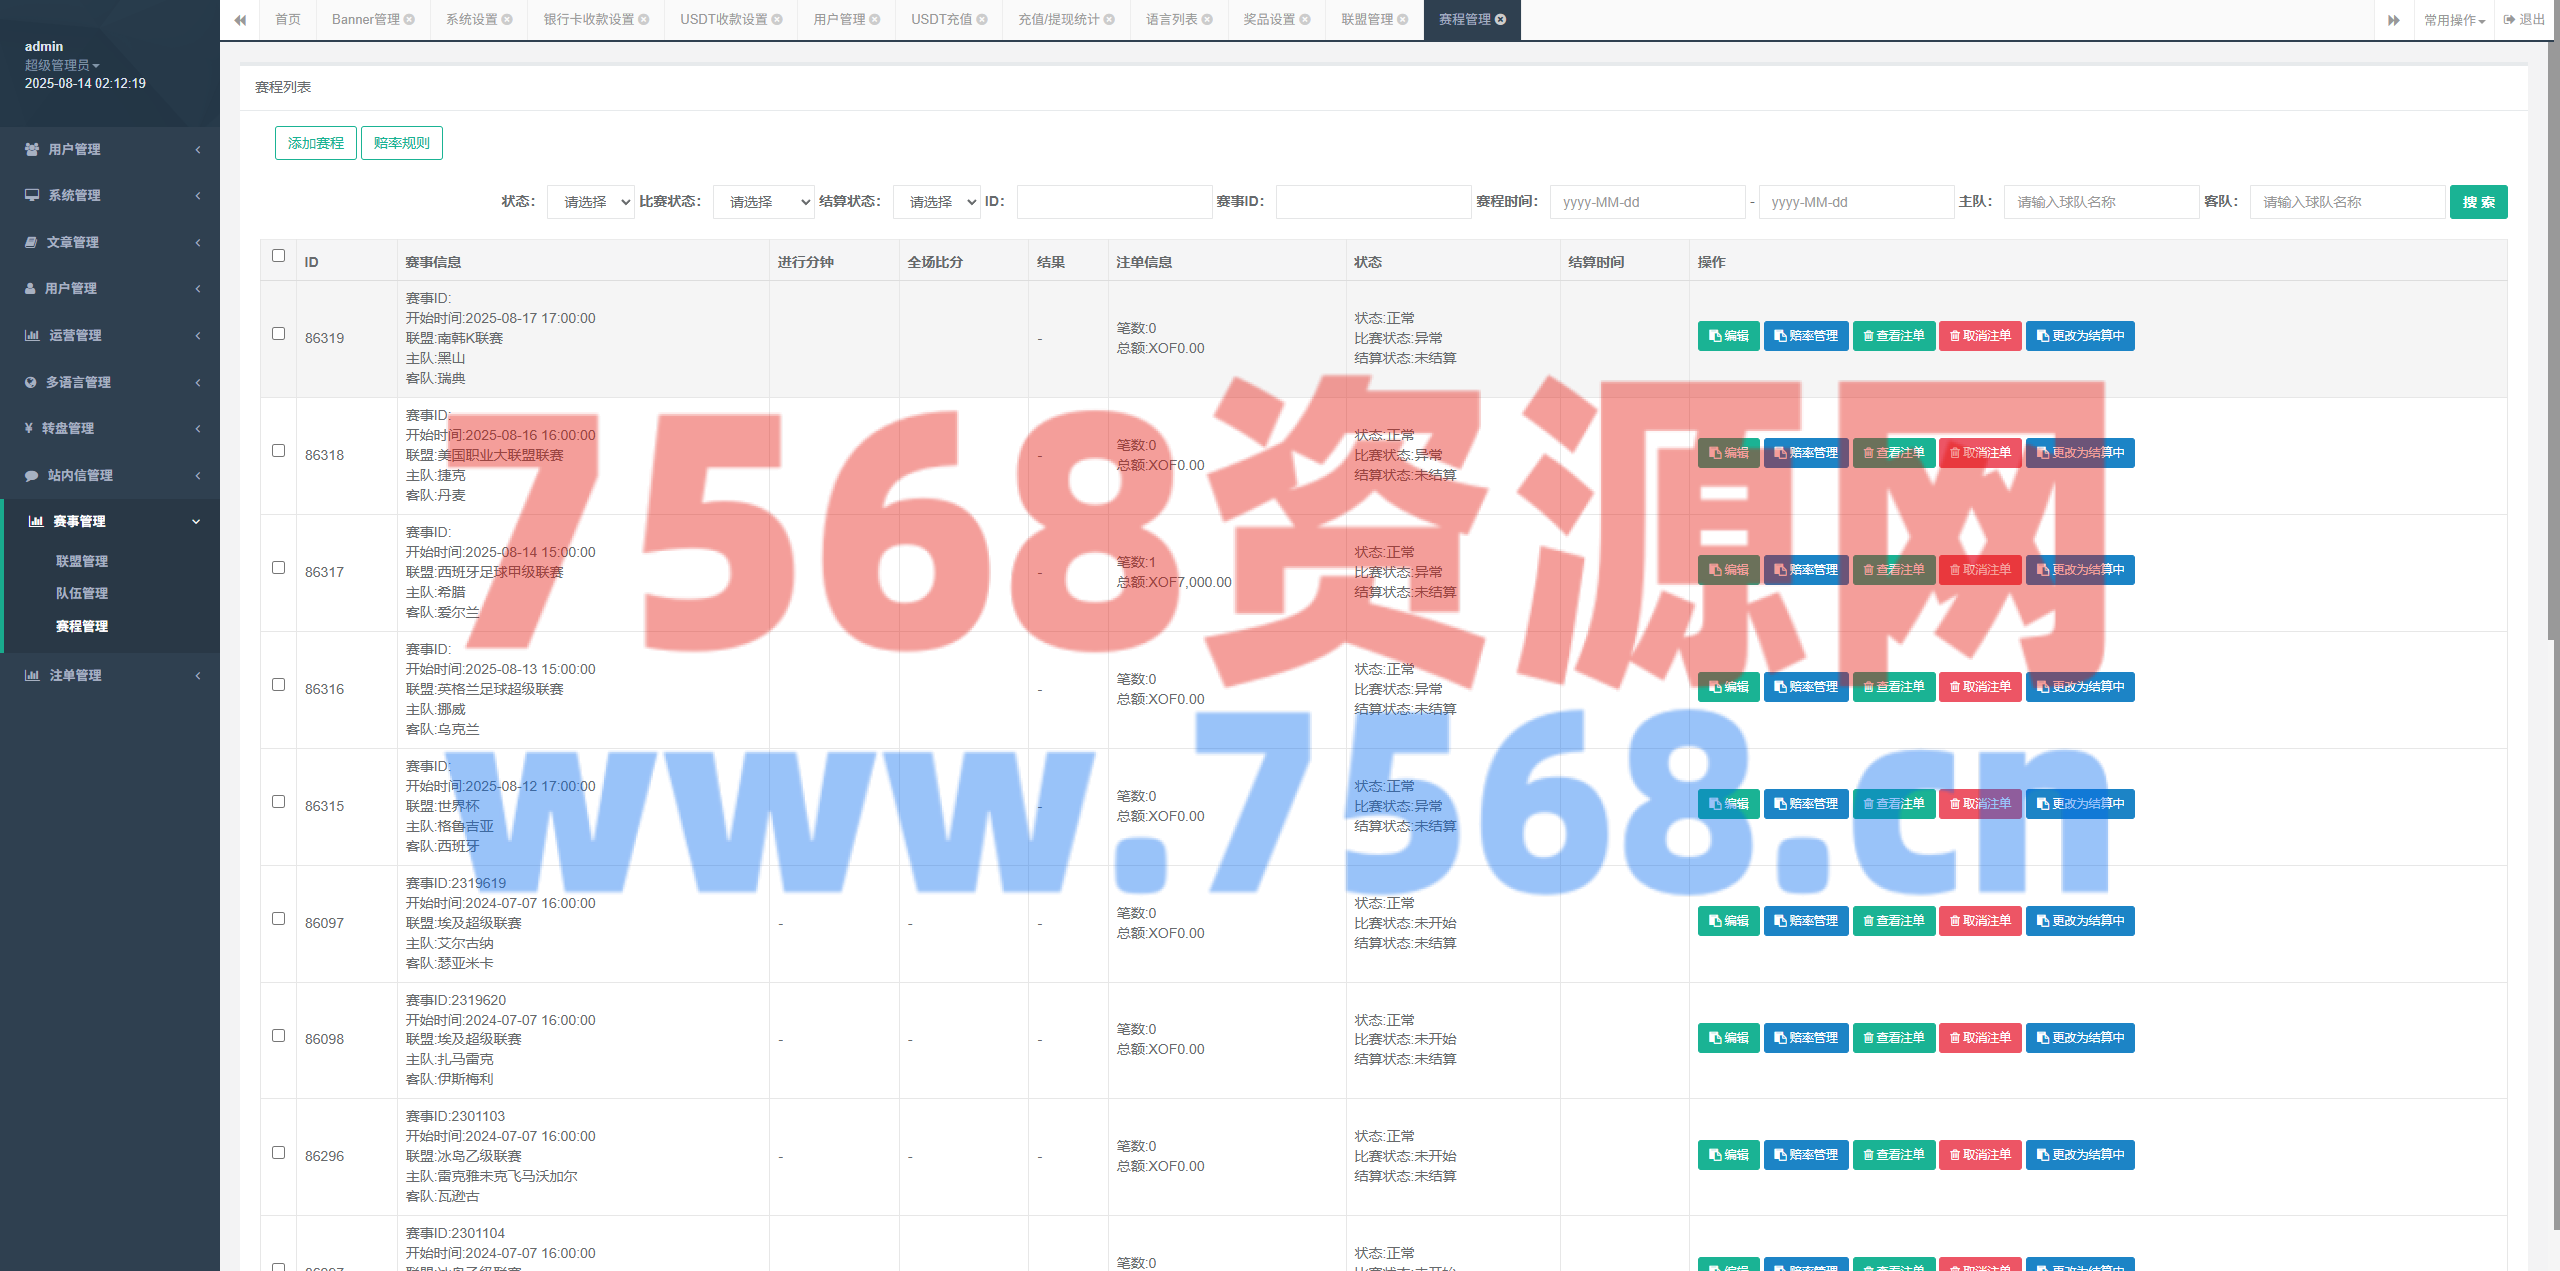Select the checkbox for row 86316
2560x1271 pixels.
(278, 685)
